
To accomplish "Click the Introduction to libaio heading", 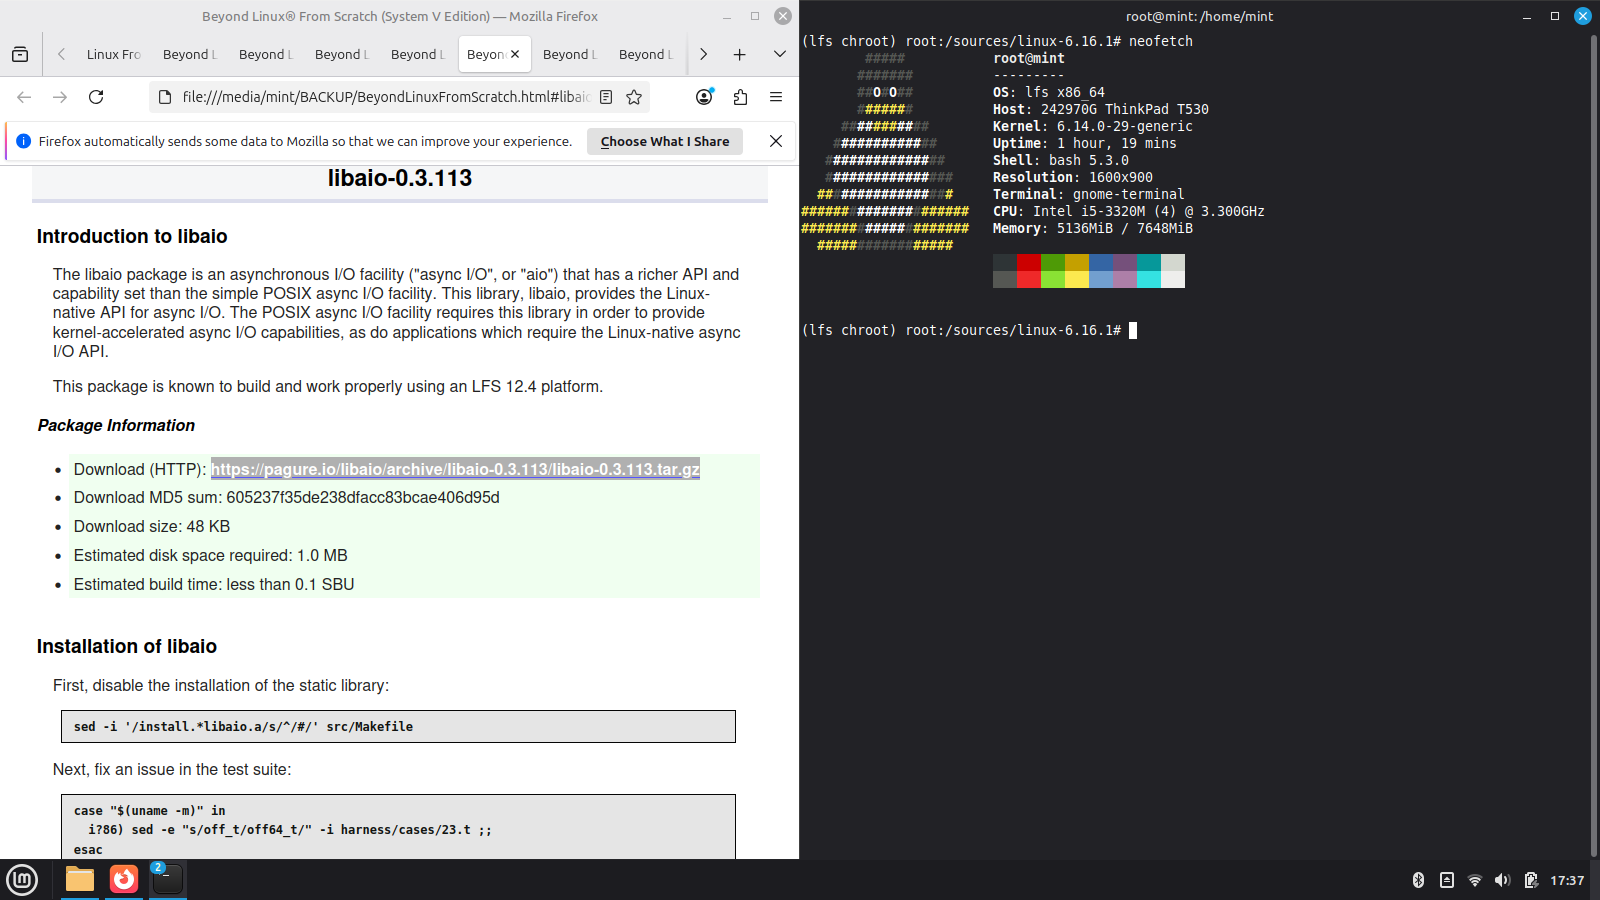I will point(132,236).
